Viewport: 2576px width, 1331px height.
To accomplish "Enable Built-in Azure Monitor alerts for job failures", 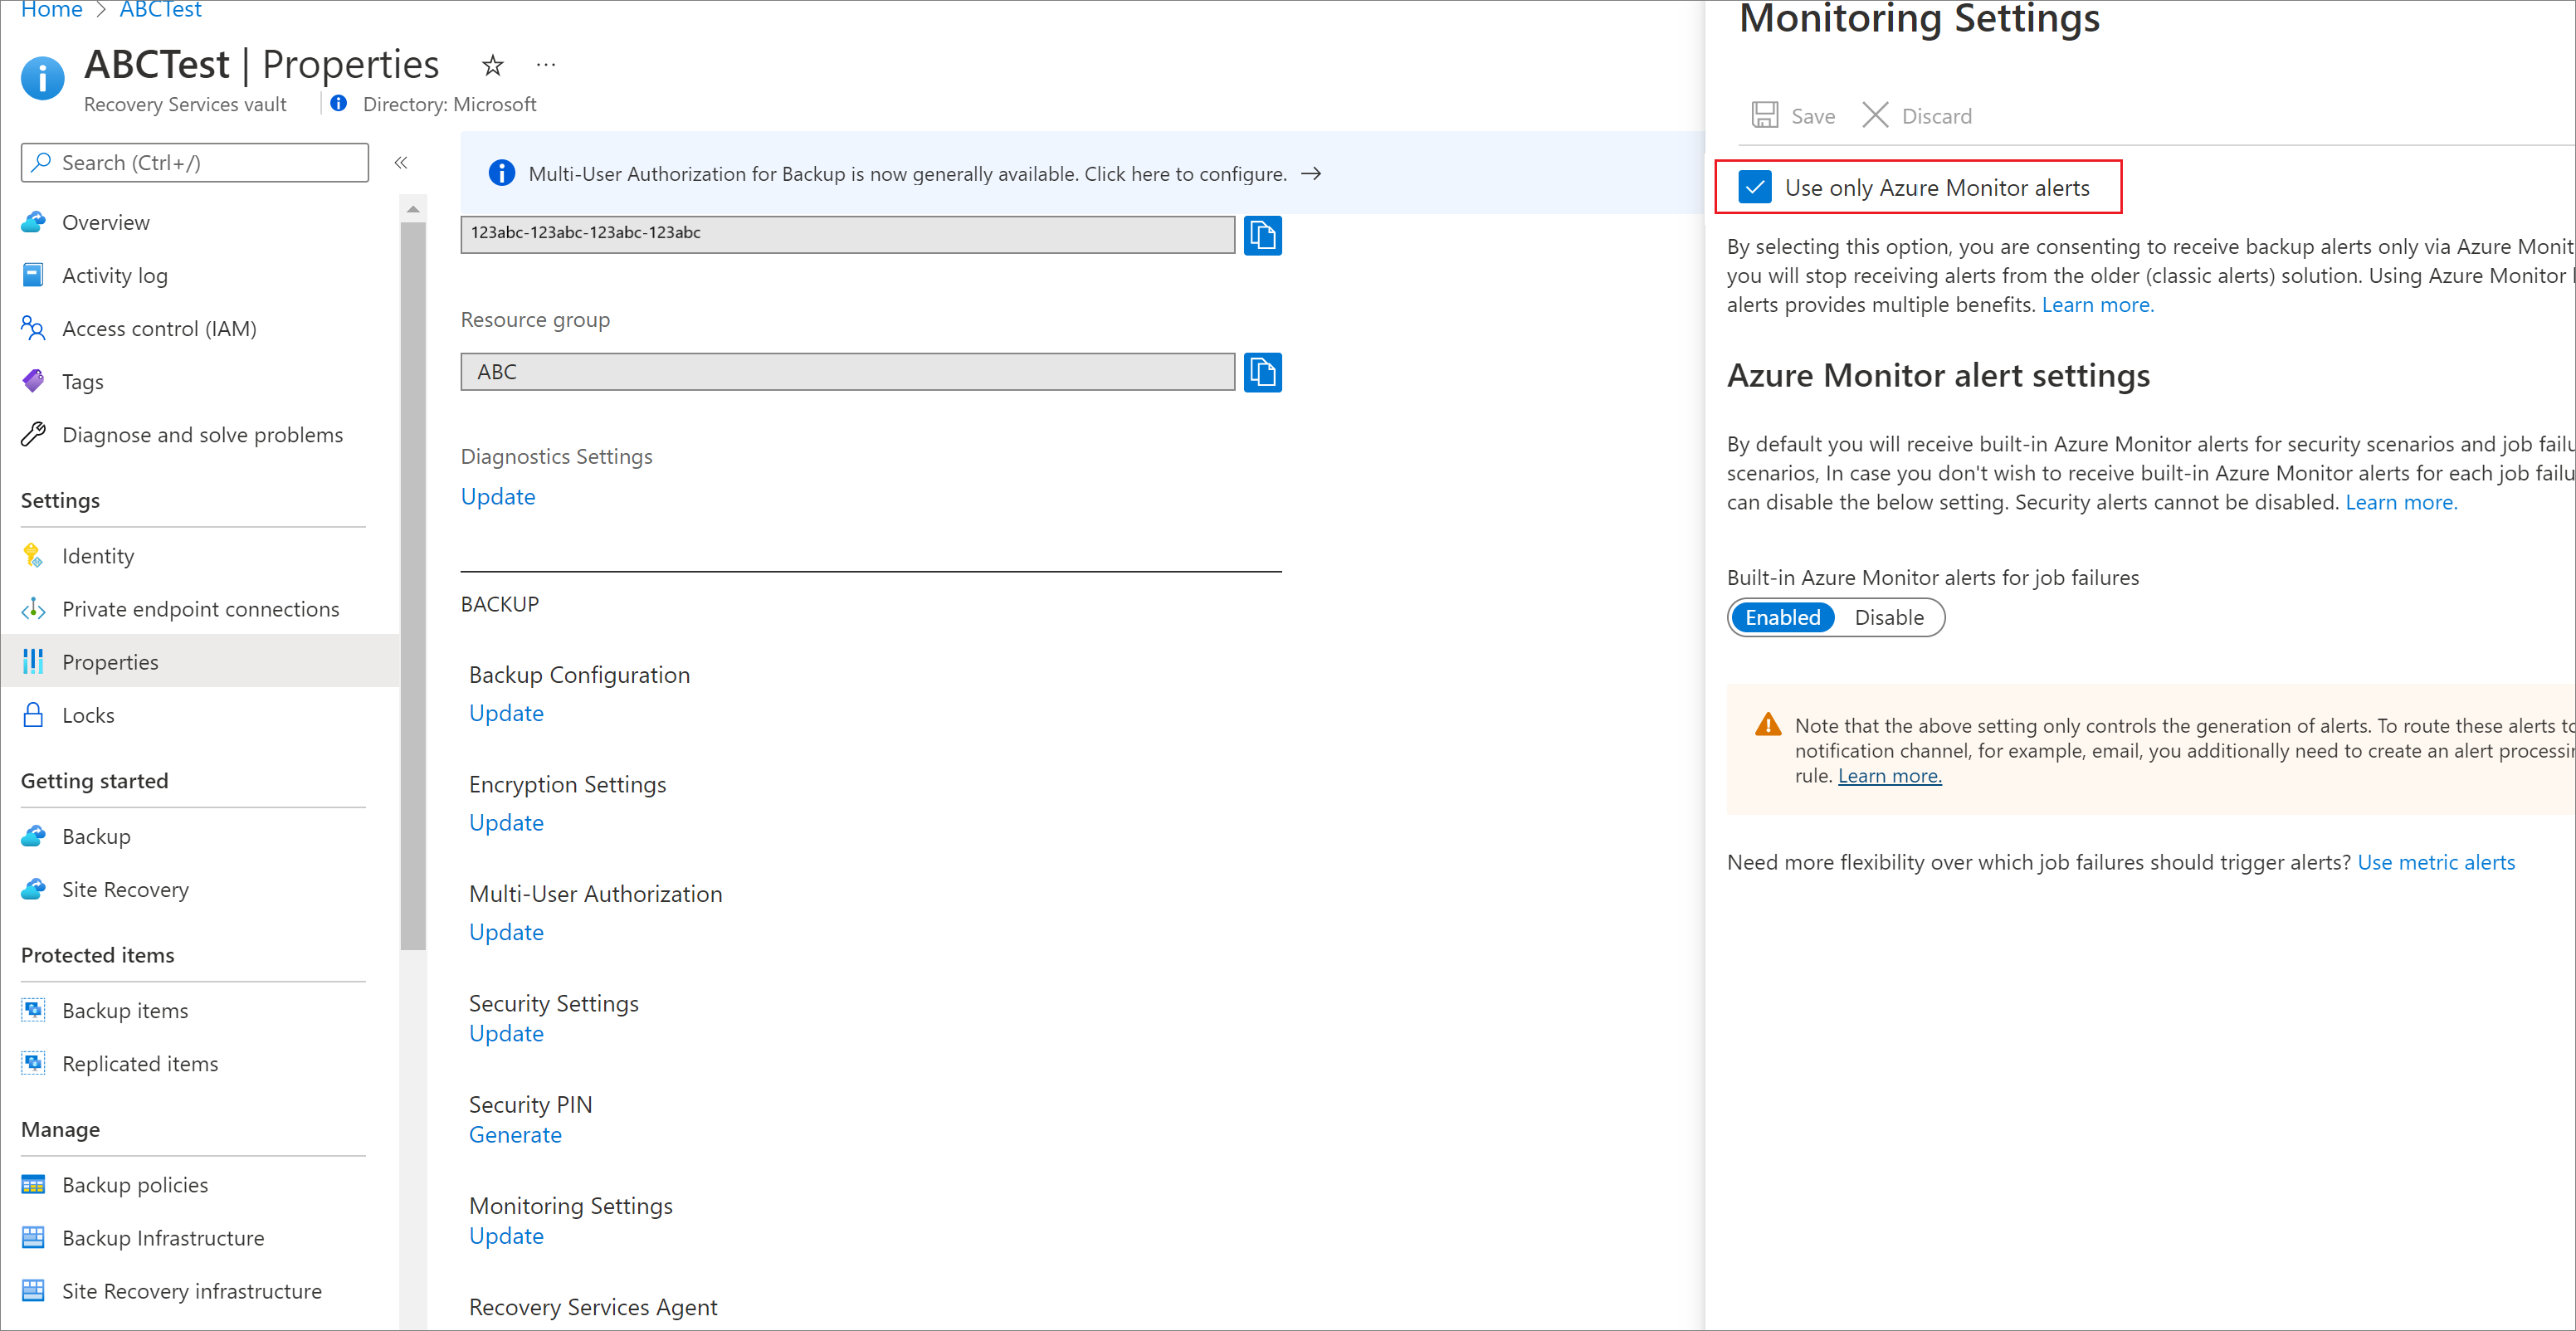I will pos(1782,617).
